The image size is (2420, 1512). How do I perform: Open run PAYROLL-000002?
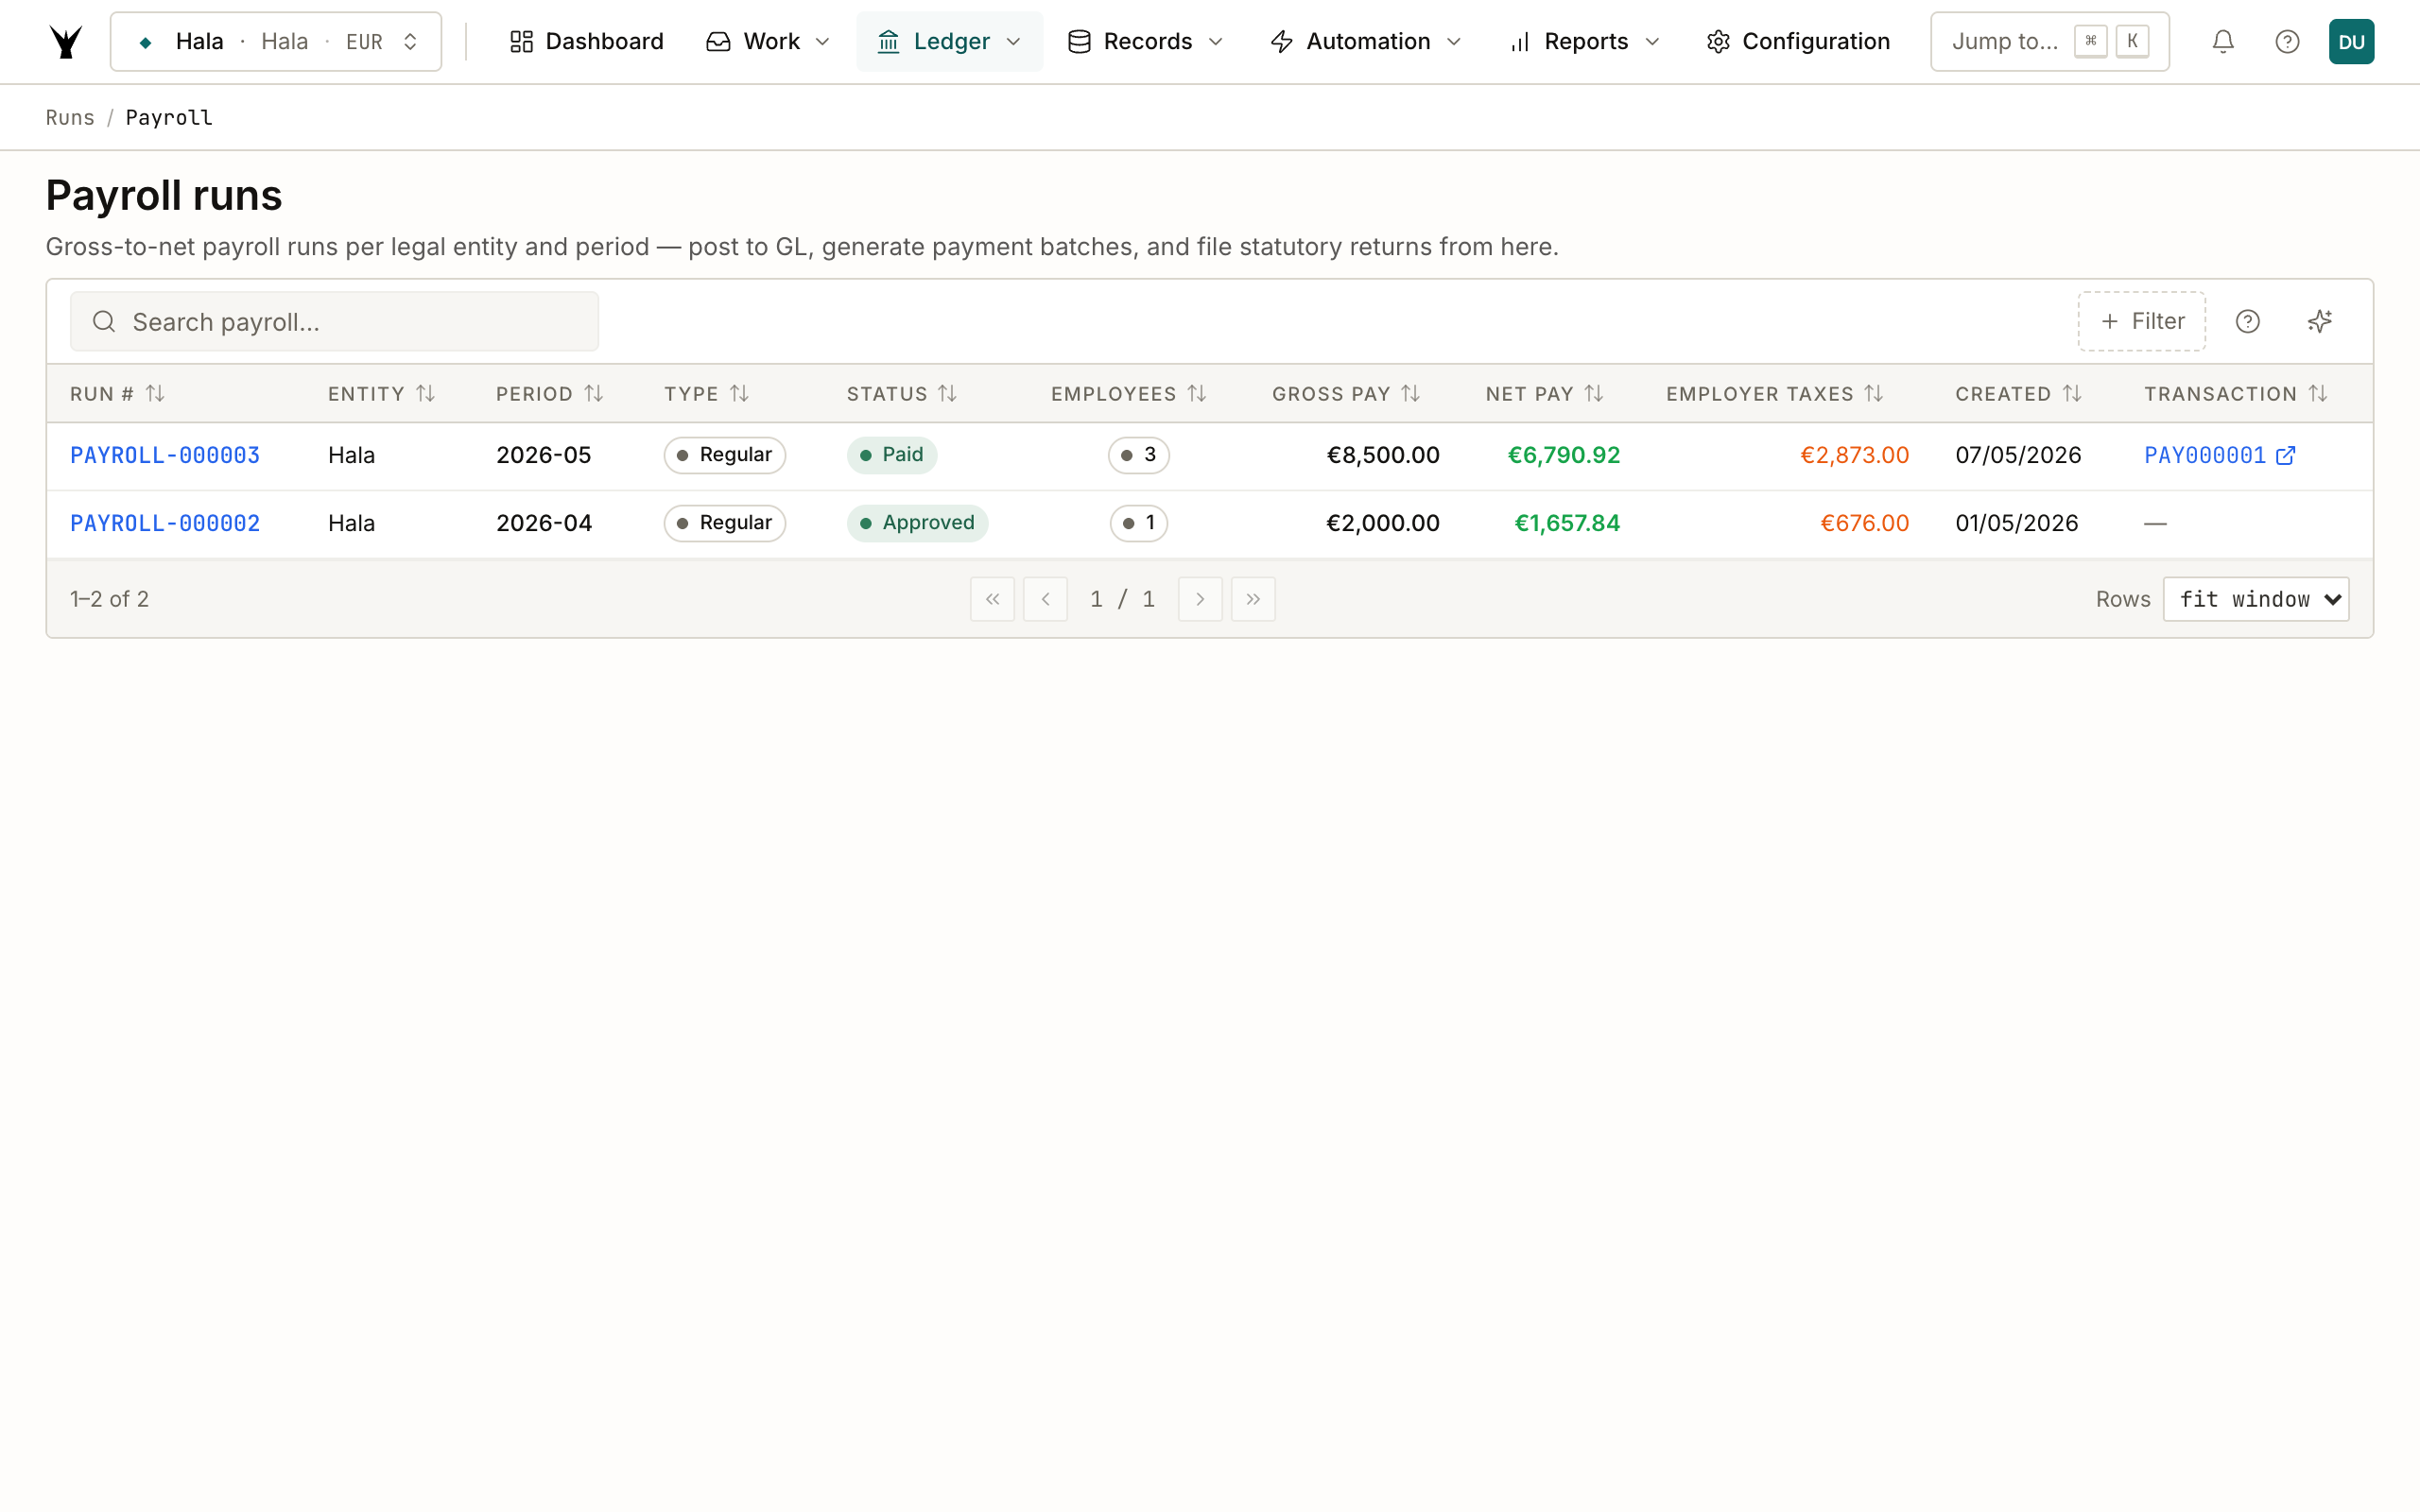click(x=165, y=523)
